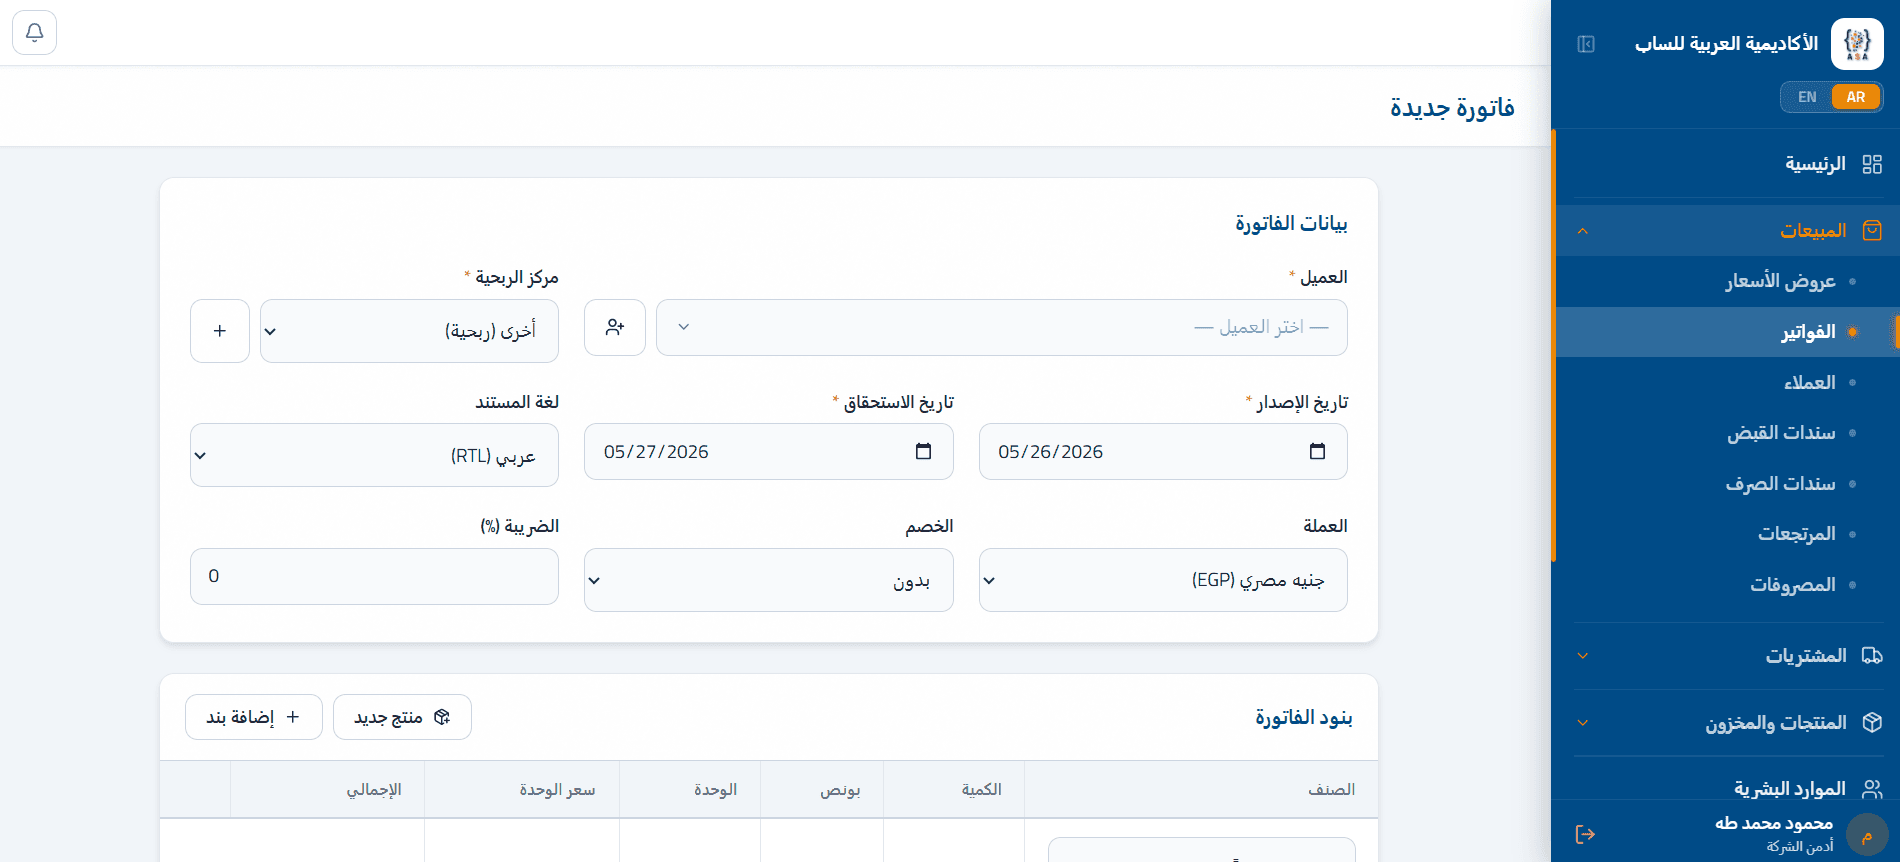Click المشتريات truck icon
This screenshot has width=1900, height=862.
click(1872, 656)
